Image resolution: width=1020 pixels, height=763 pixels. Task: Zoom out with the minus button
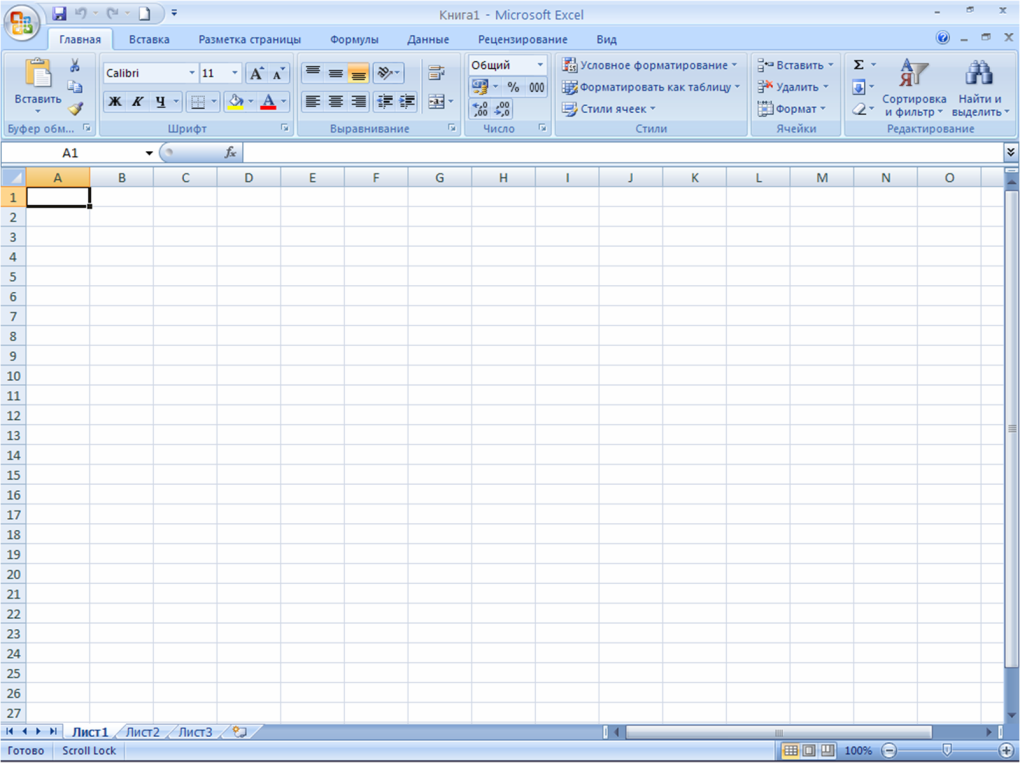(x=889, y=751)
